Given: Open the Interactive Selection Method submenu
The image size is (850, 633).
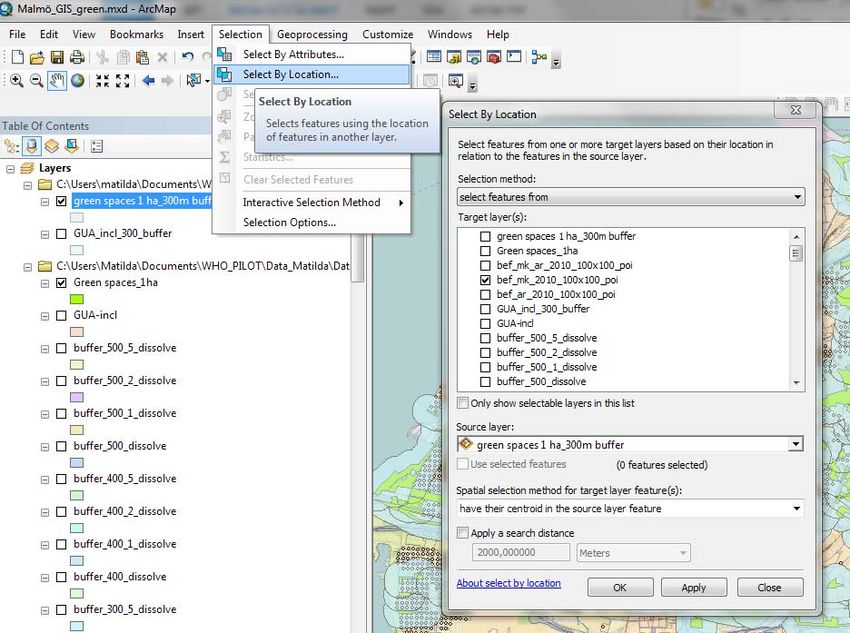Looking at the screenshot, I should (312, 202).
